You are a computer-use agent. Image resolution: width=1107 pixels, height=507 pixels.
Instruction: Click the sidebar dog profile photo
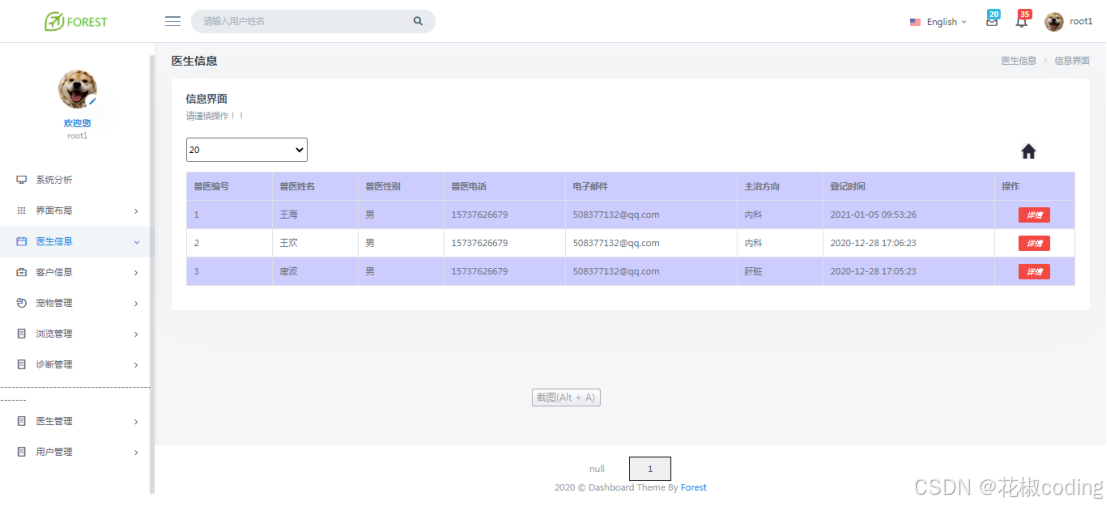(77, 89)
